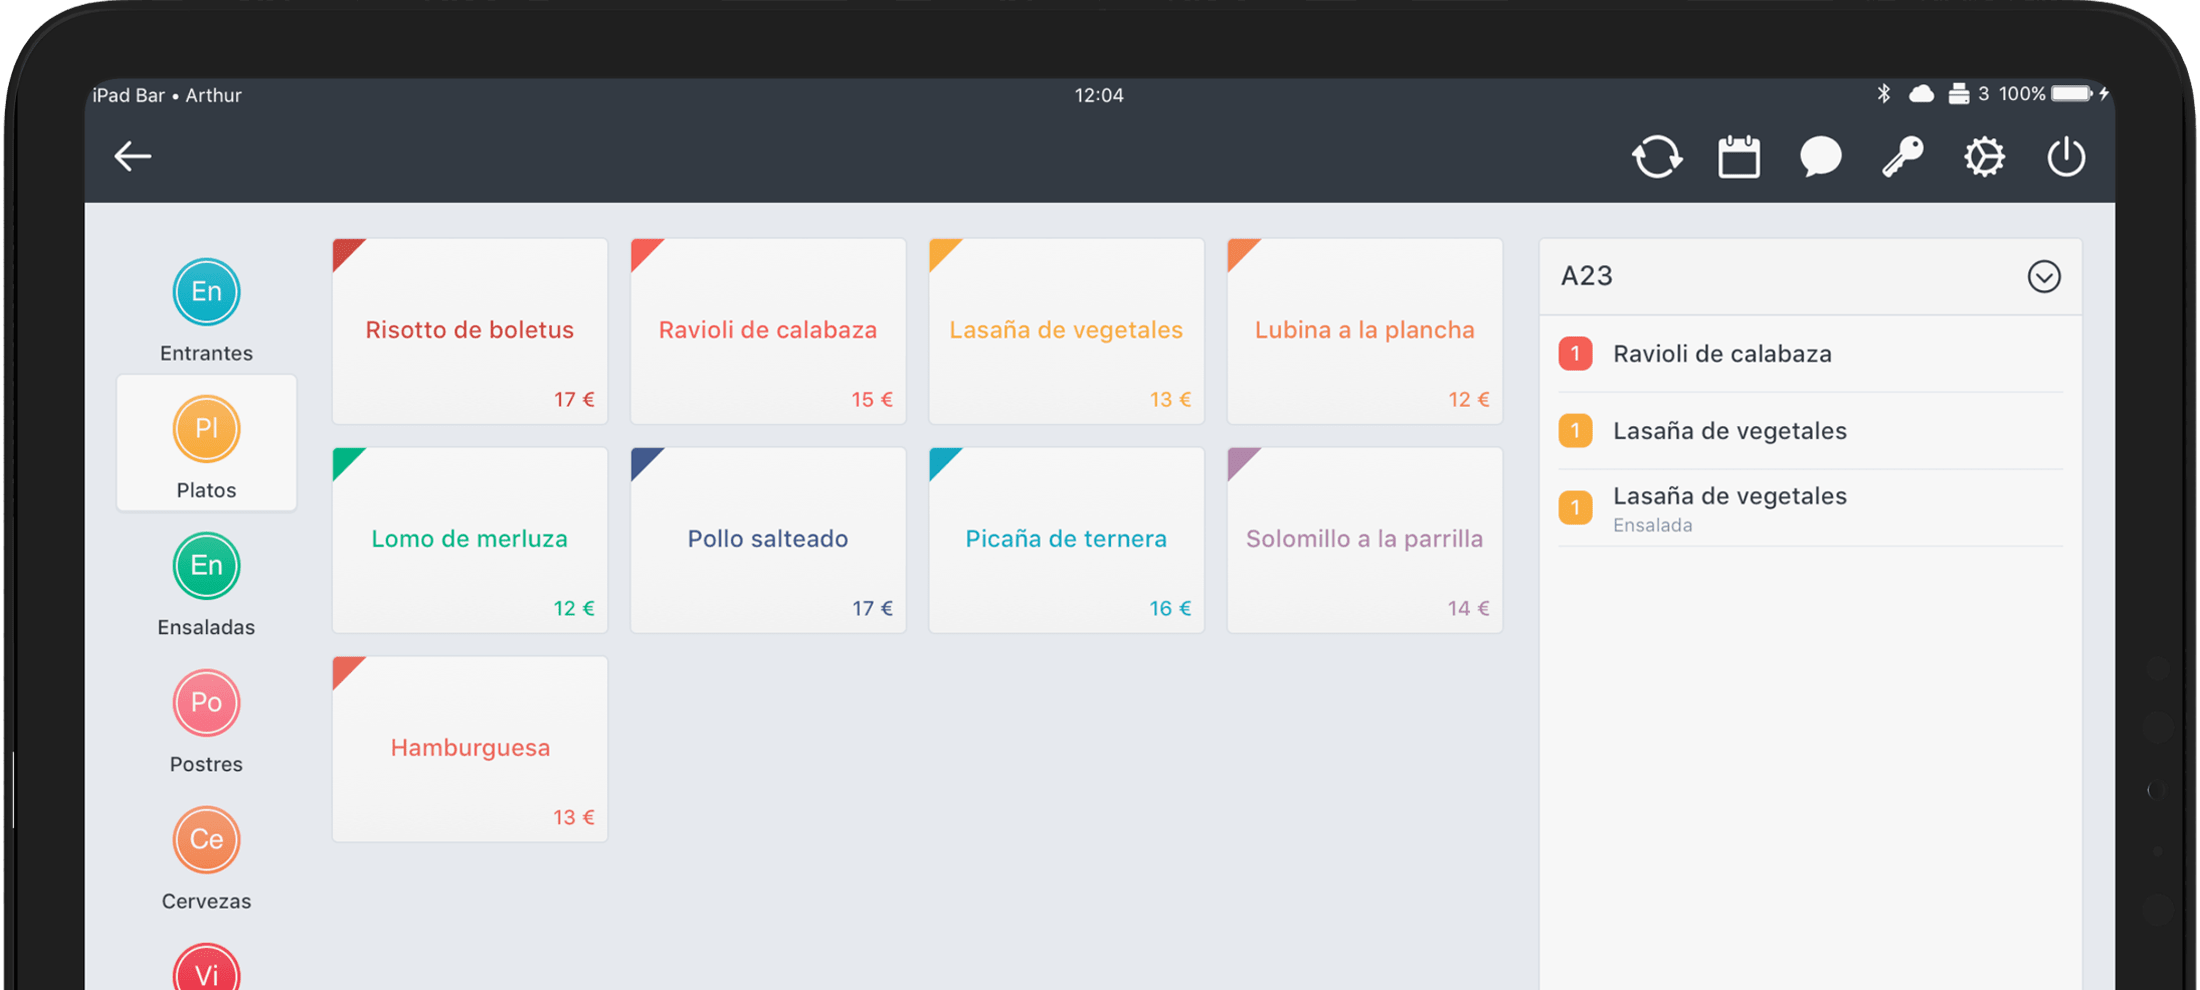Tap quantity badge of Ravioli order line
The image size is (2200, 990).
pos(1575,354)
